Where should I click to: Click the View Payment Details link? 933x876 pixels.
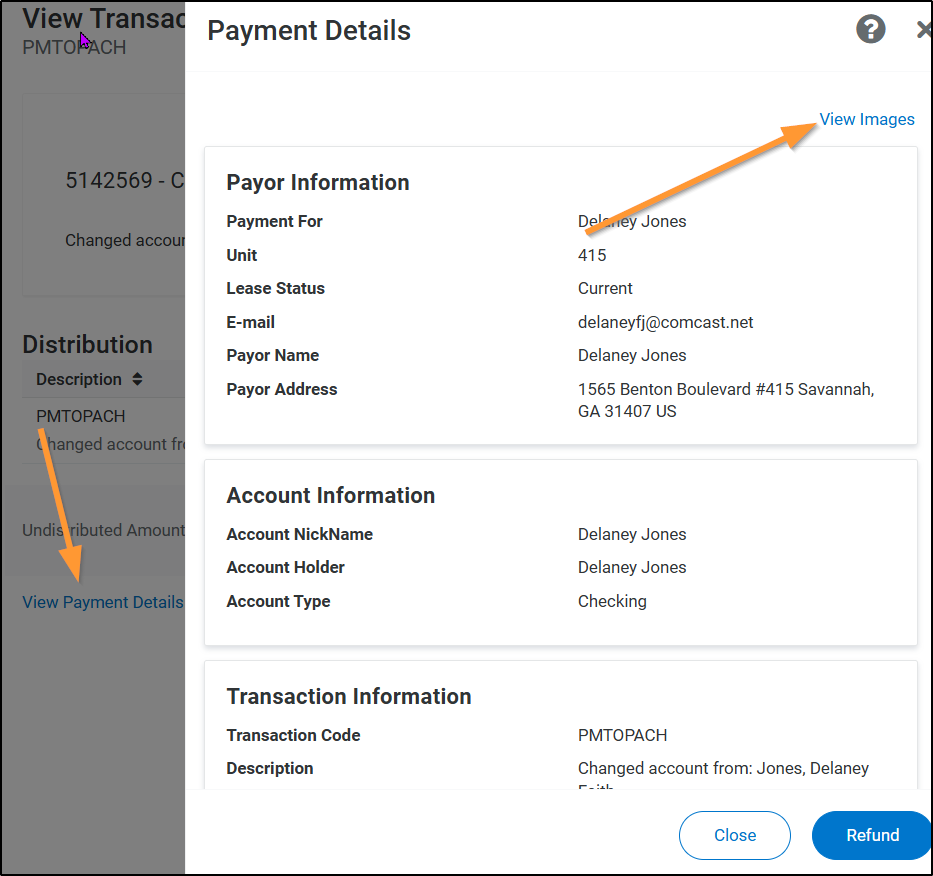point(103,602)
